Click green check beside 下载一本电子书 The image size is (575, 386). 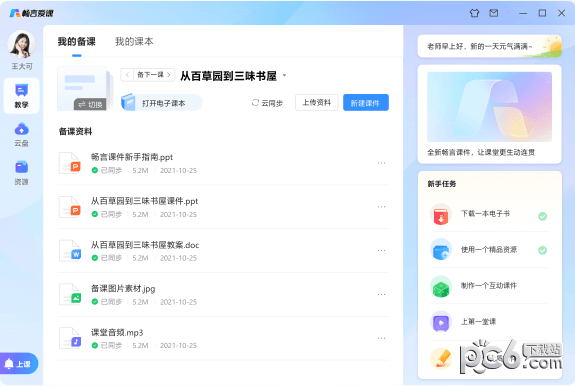tap(542, 216)
